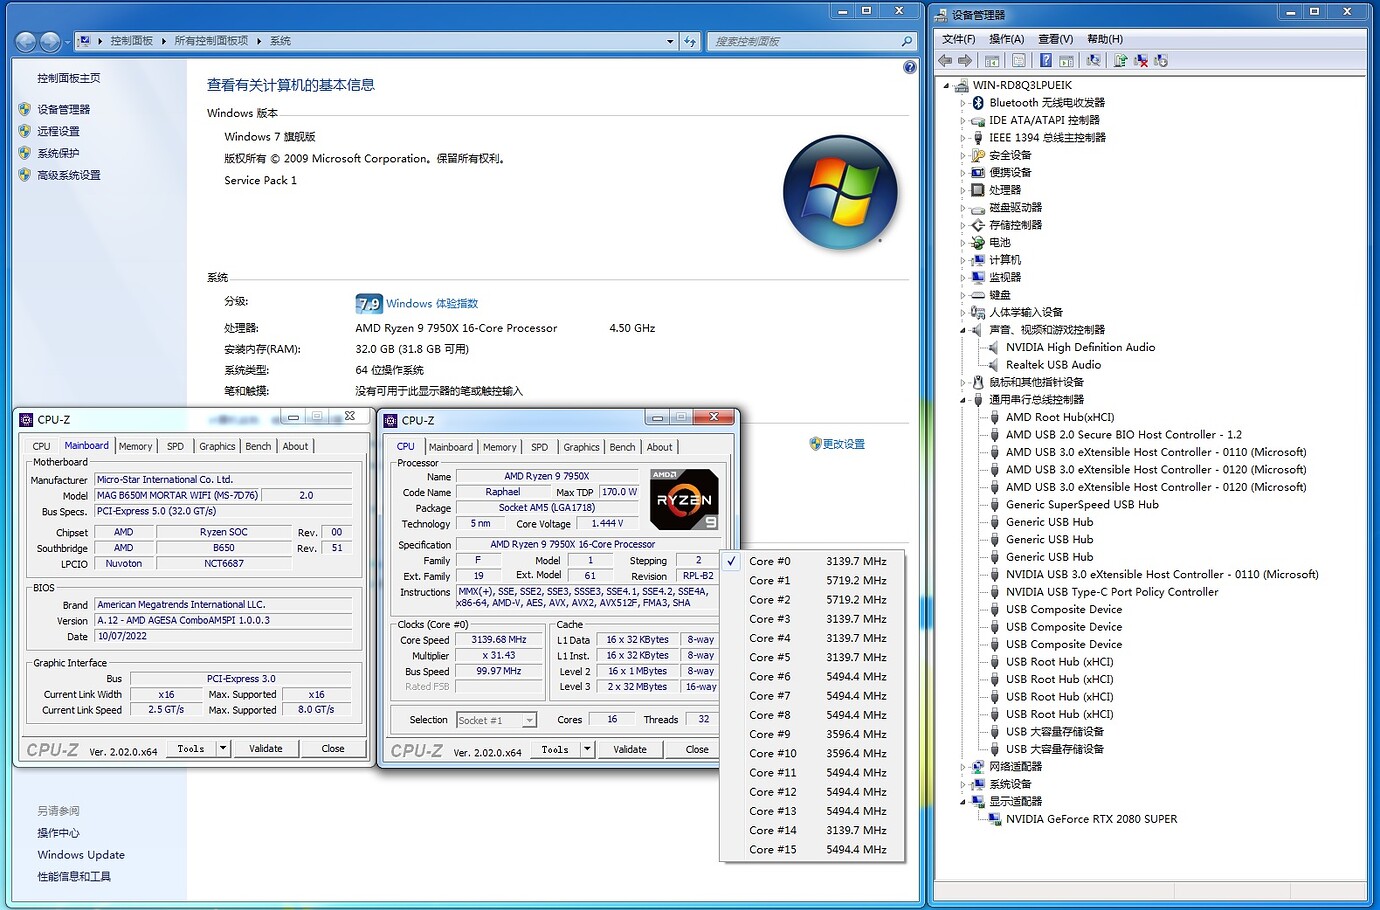
Task: Click the Core Voltage reading field
Action: [606, 523]
